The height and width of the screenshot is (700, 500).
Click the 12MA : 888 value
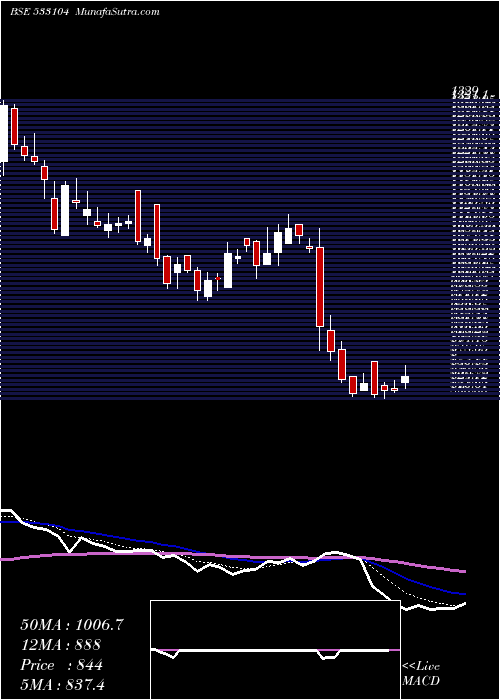click(x=61, y=645)
